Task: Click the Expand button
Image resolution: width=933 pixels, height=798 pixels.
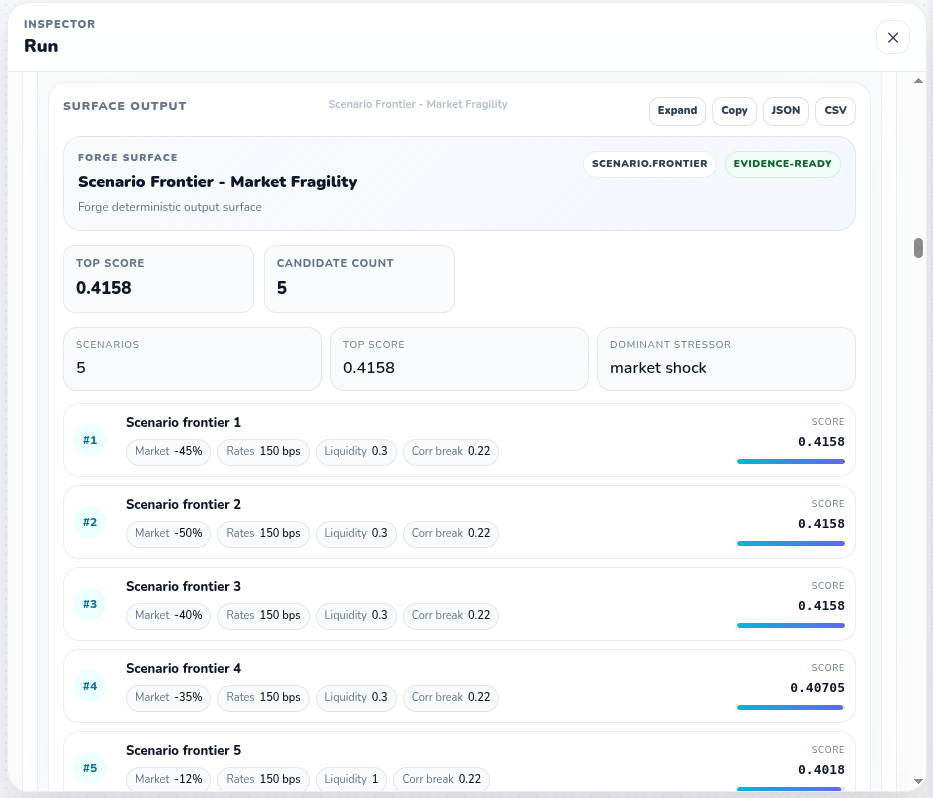Action: [677, 111]
